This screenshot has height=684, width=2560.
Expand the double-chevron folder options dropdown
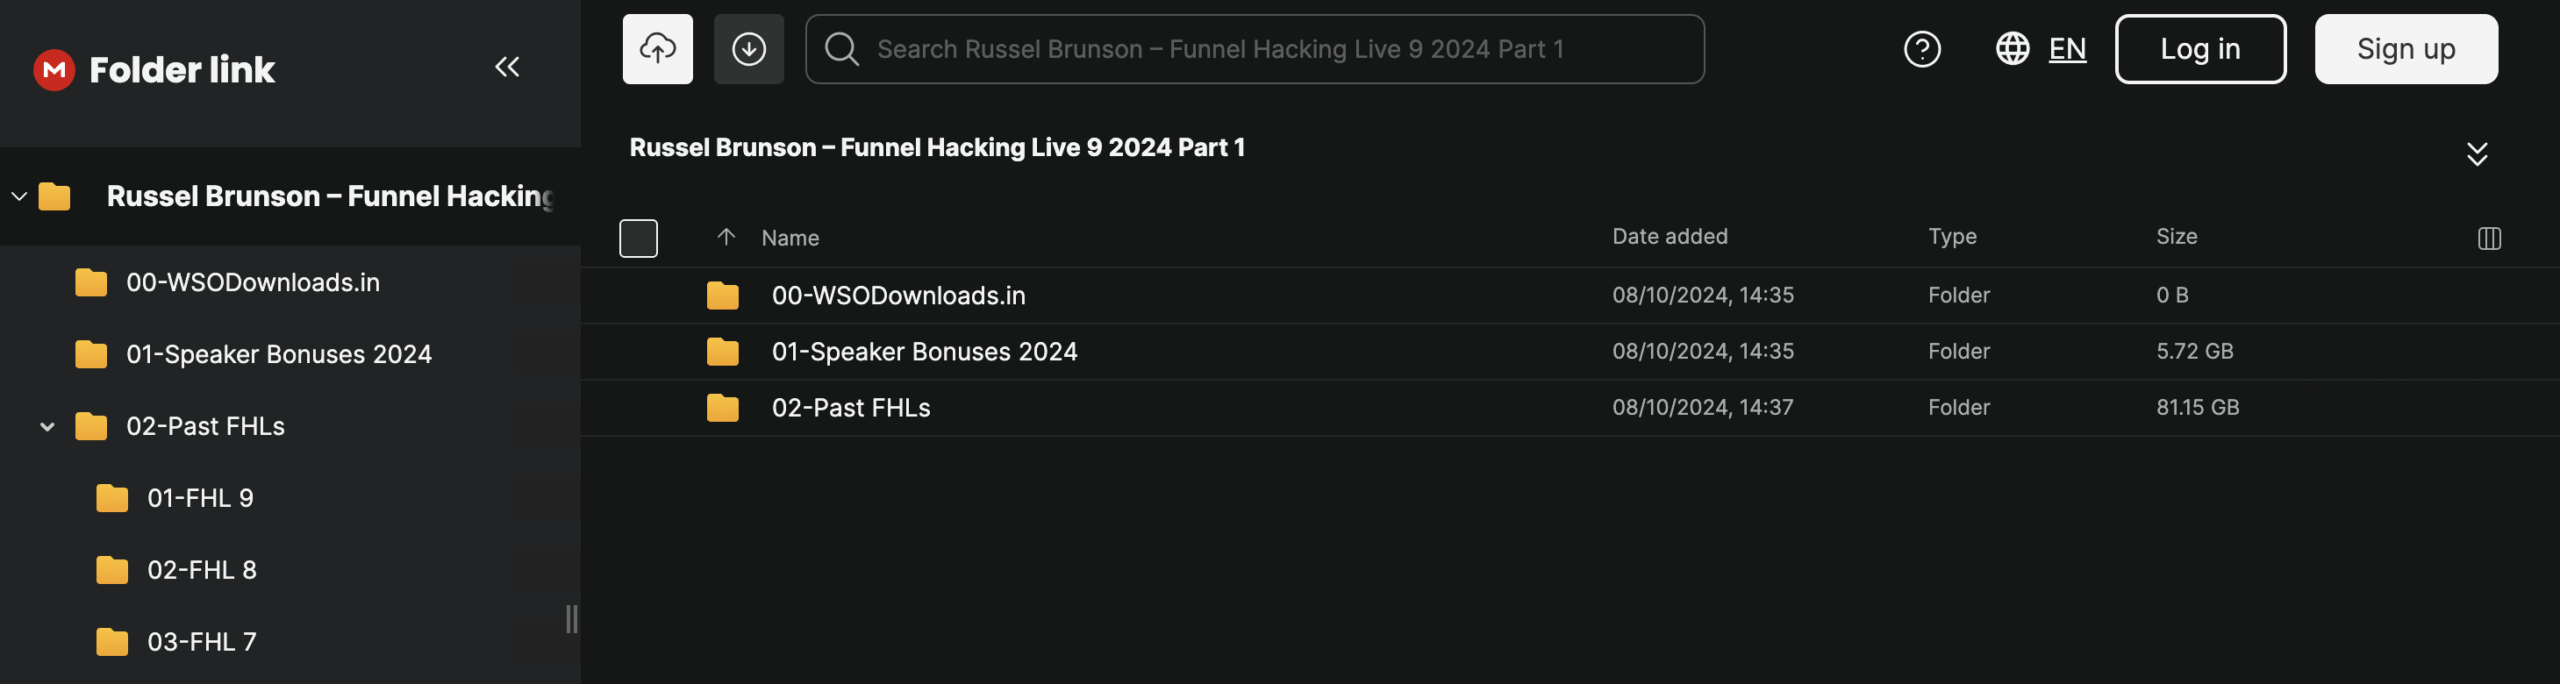pos(2476,153)
